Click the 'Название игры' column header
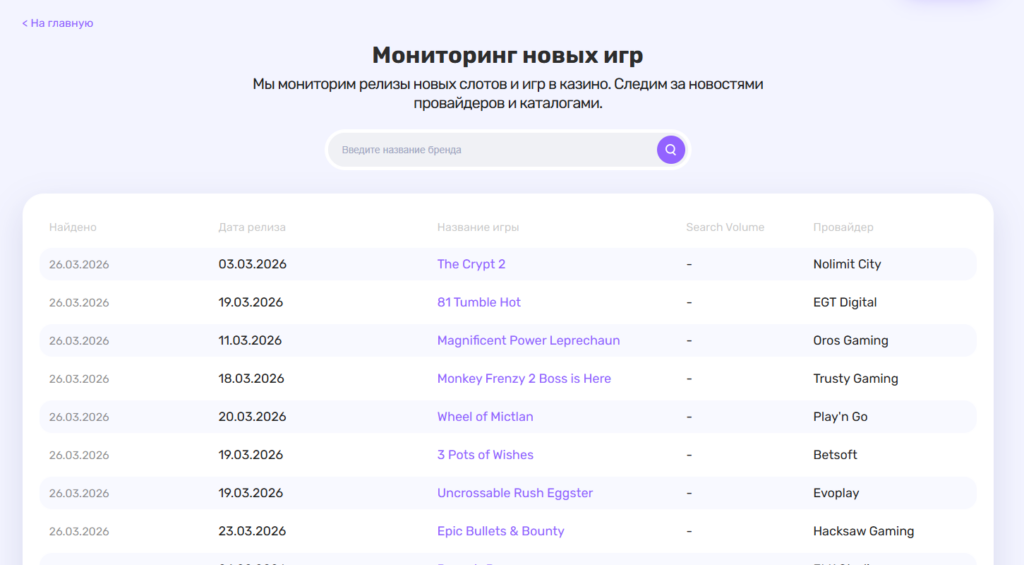 477,227
